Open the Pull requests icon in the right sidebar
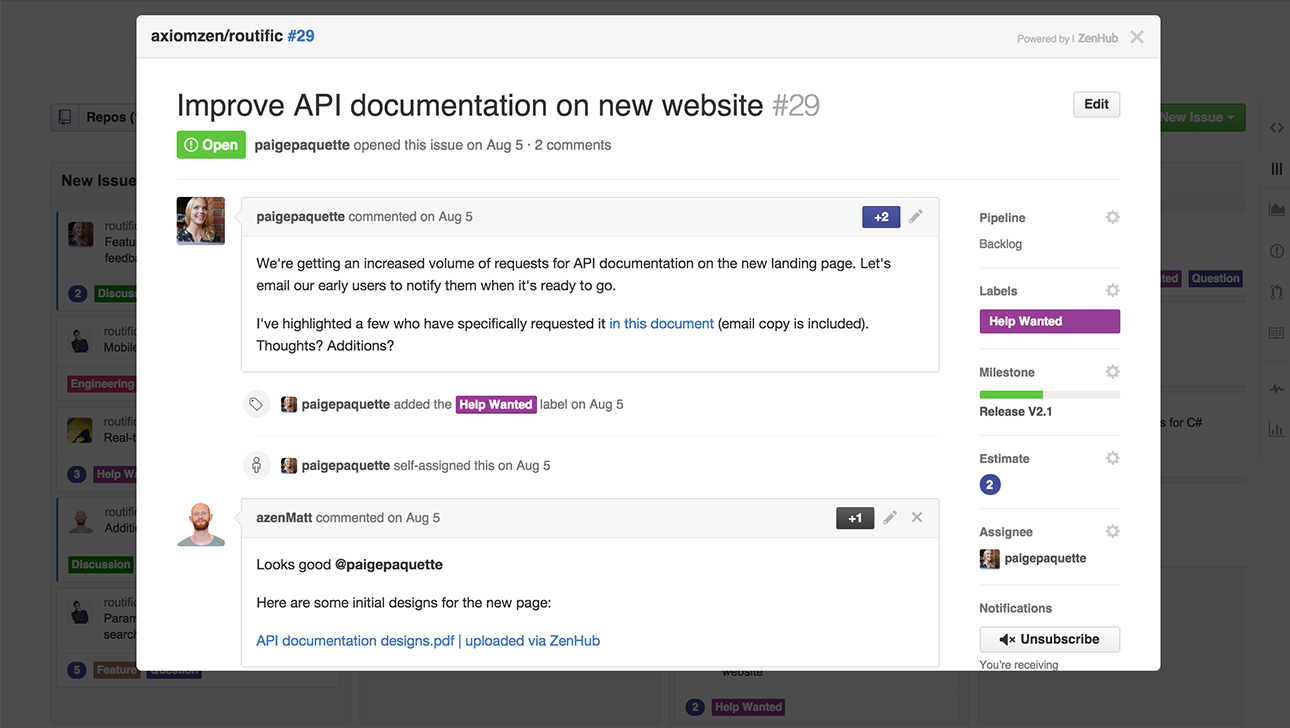1290x728 pixels. pos(1276,292)
